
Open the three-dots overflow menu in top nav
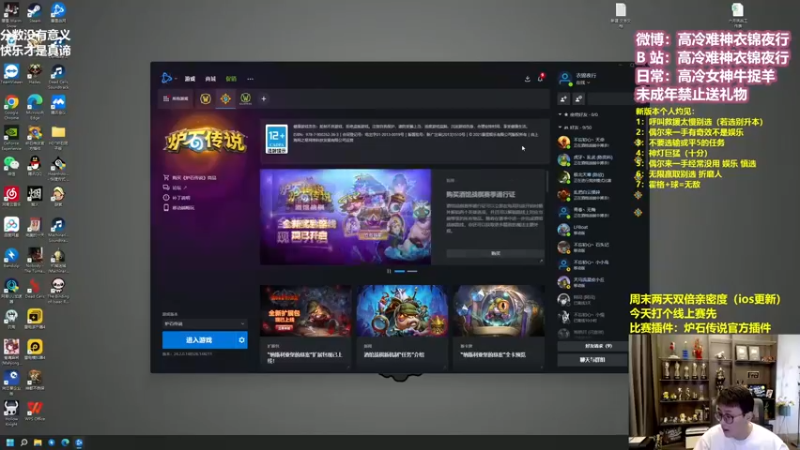click(250, 79)
